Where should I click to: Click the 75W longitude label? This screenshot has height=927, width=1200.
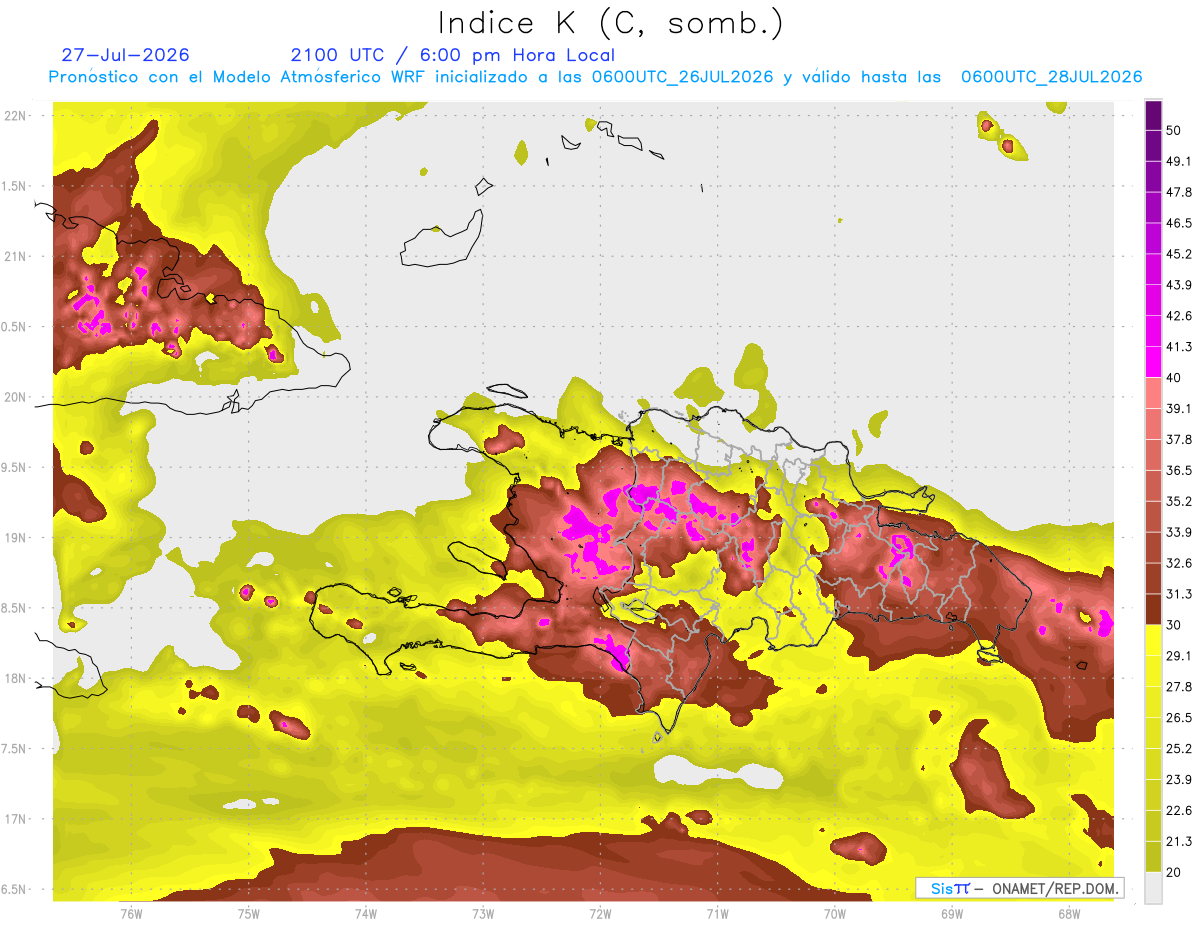pyautogui.click(x=248, y=913)
